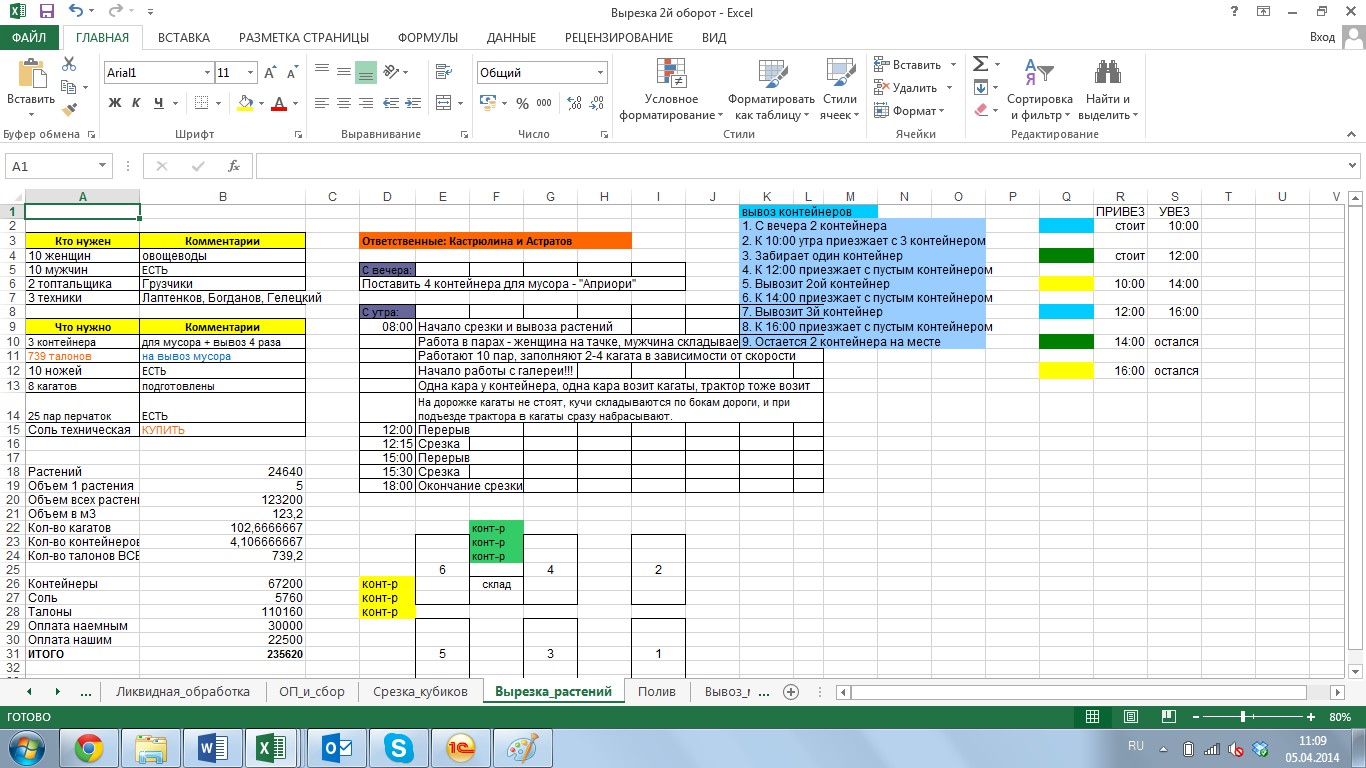
Task: Switch to РАЗМЕТКА СТРАНИЦЫ tab
Action: [x=304, y=38]
